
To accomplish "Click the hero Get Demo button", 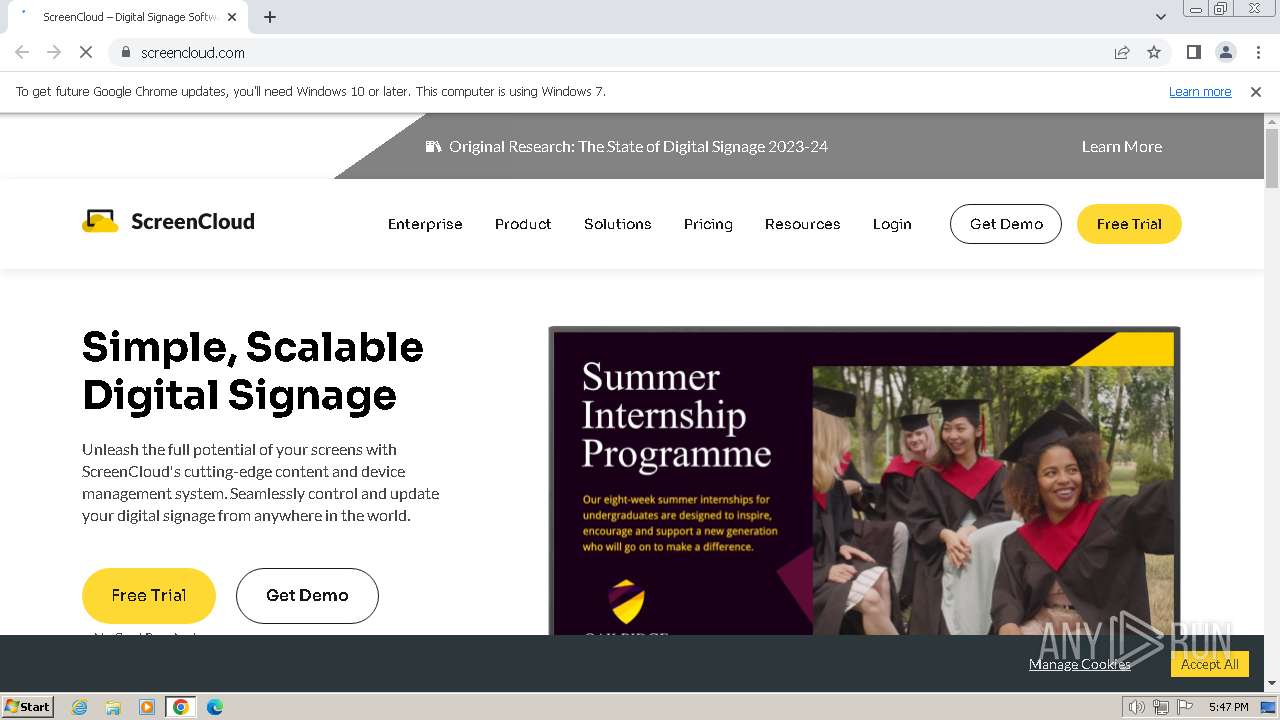I will (307, 595).
